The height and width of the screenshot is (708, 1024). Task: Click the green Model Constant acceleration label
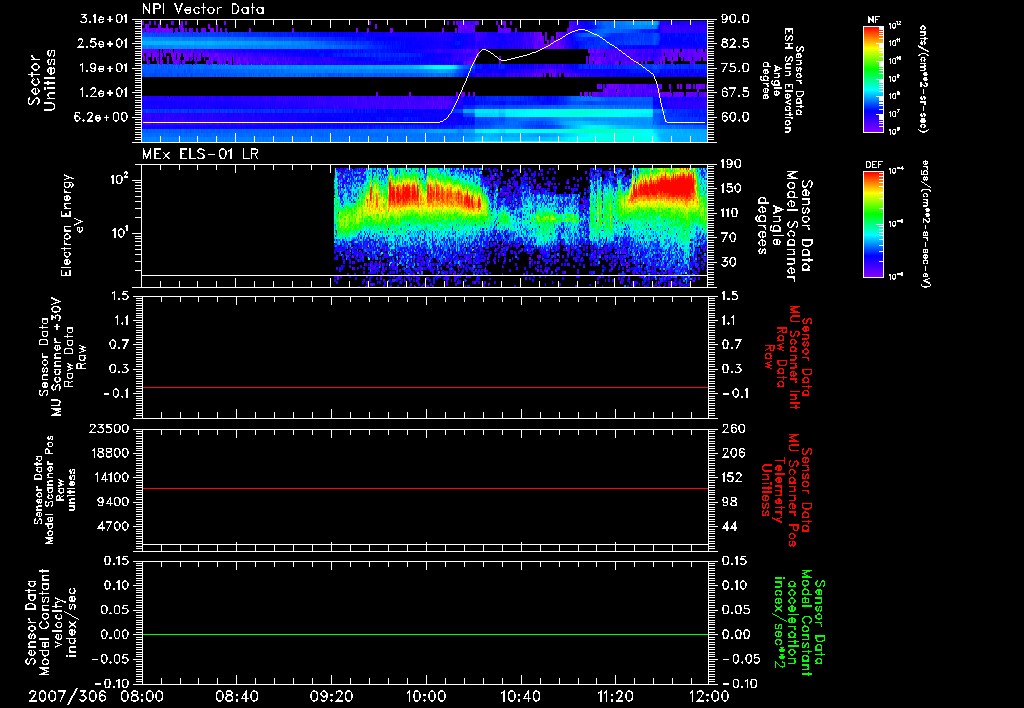click(x=799, y=625)
